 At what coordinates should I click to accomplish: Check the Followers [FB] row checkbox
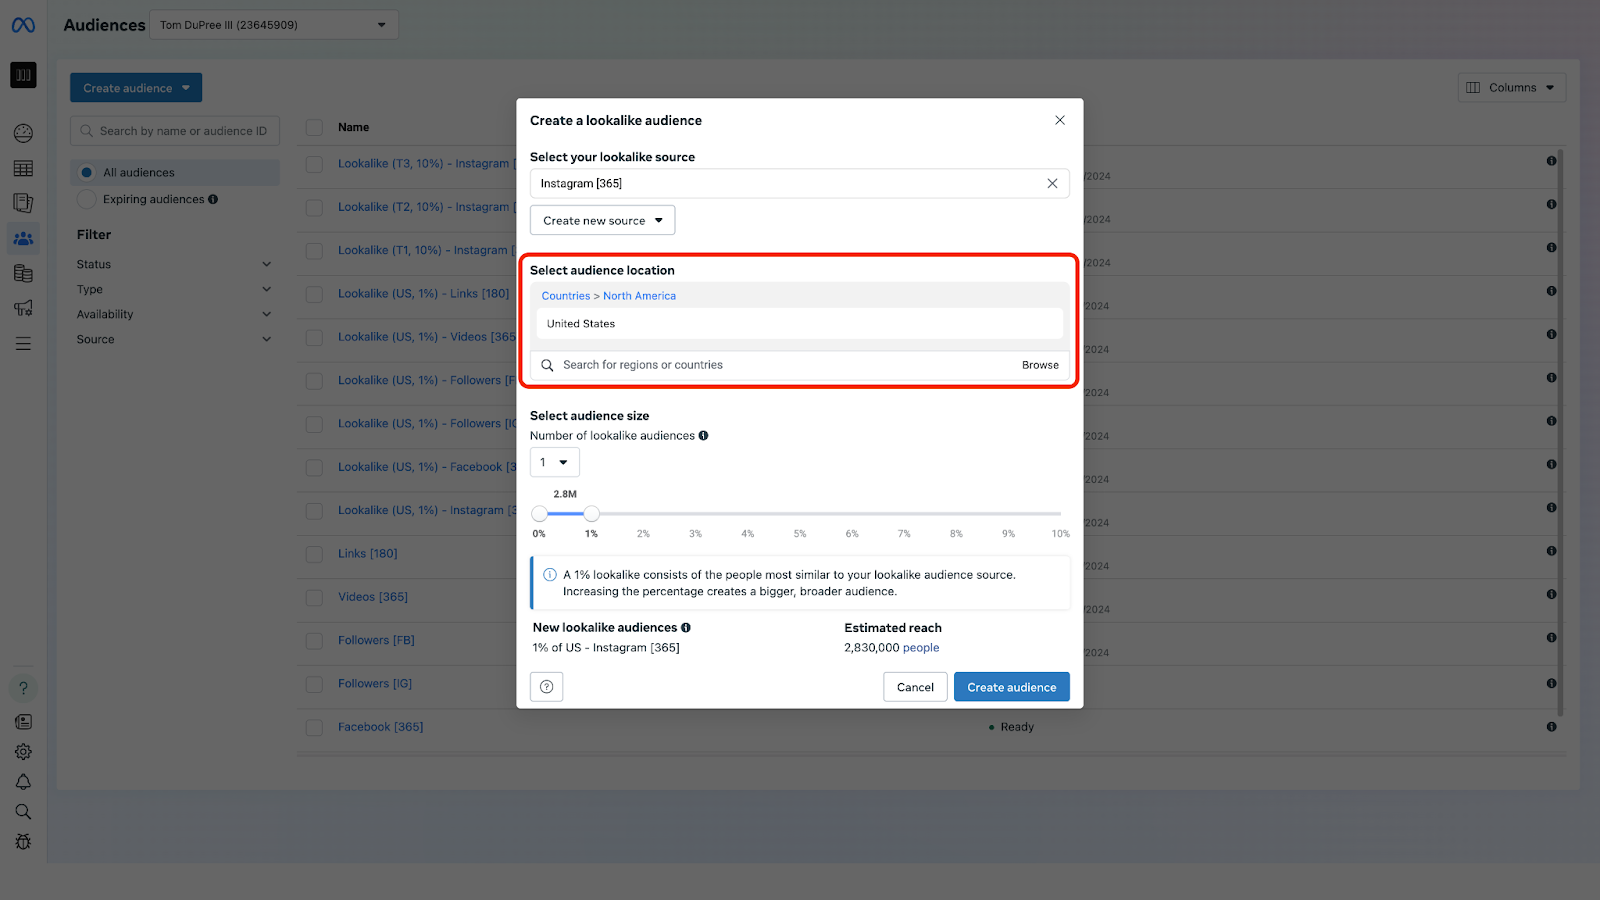(314, 640)
